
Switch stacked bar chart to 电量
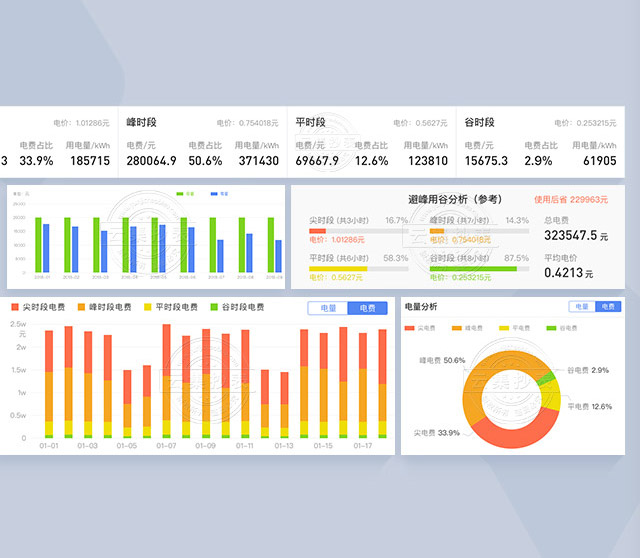tap(328, 308)
